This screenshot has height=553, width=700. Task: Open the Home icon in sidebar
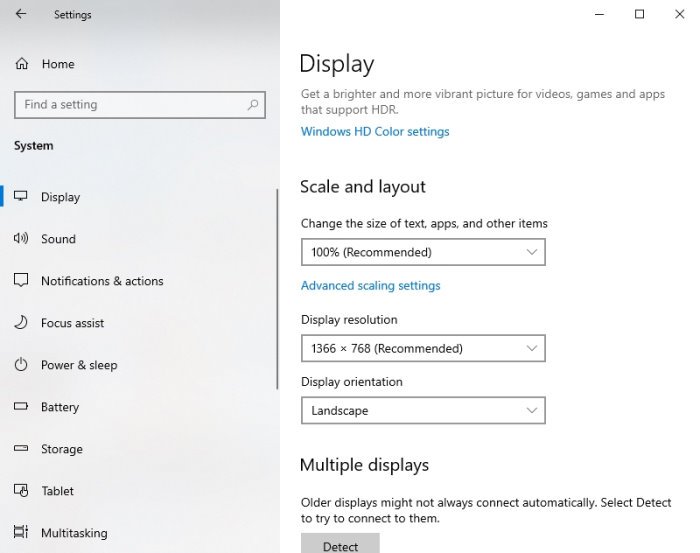tap(21, 64)
